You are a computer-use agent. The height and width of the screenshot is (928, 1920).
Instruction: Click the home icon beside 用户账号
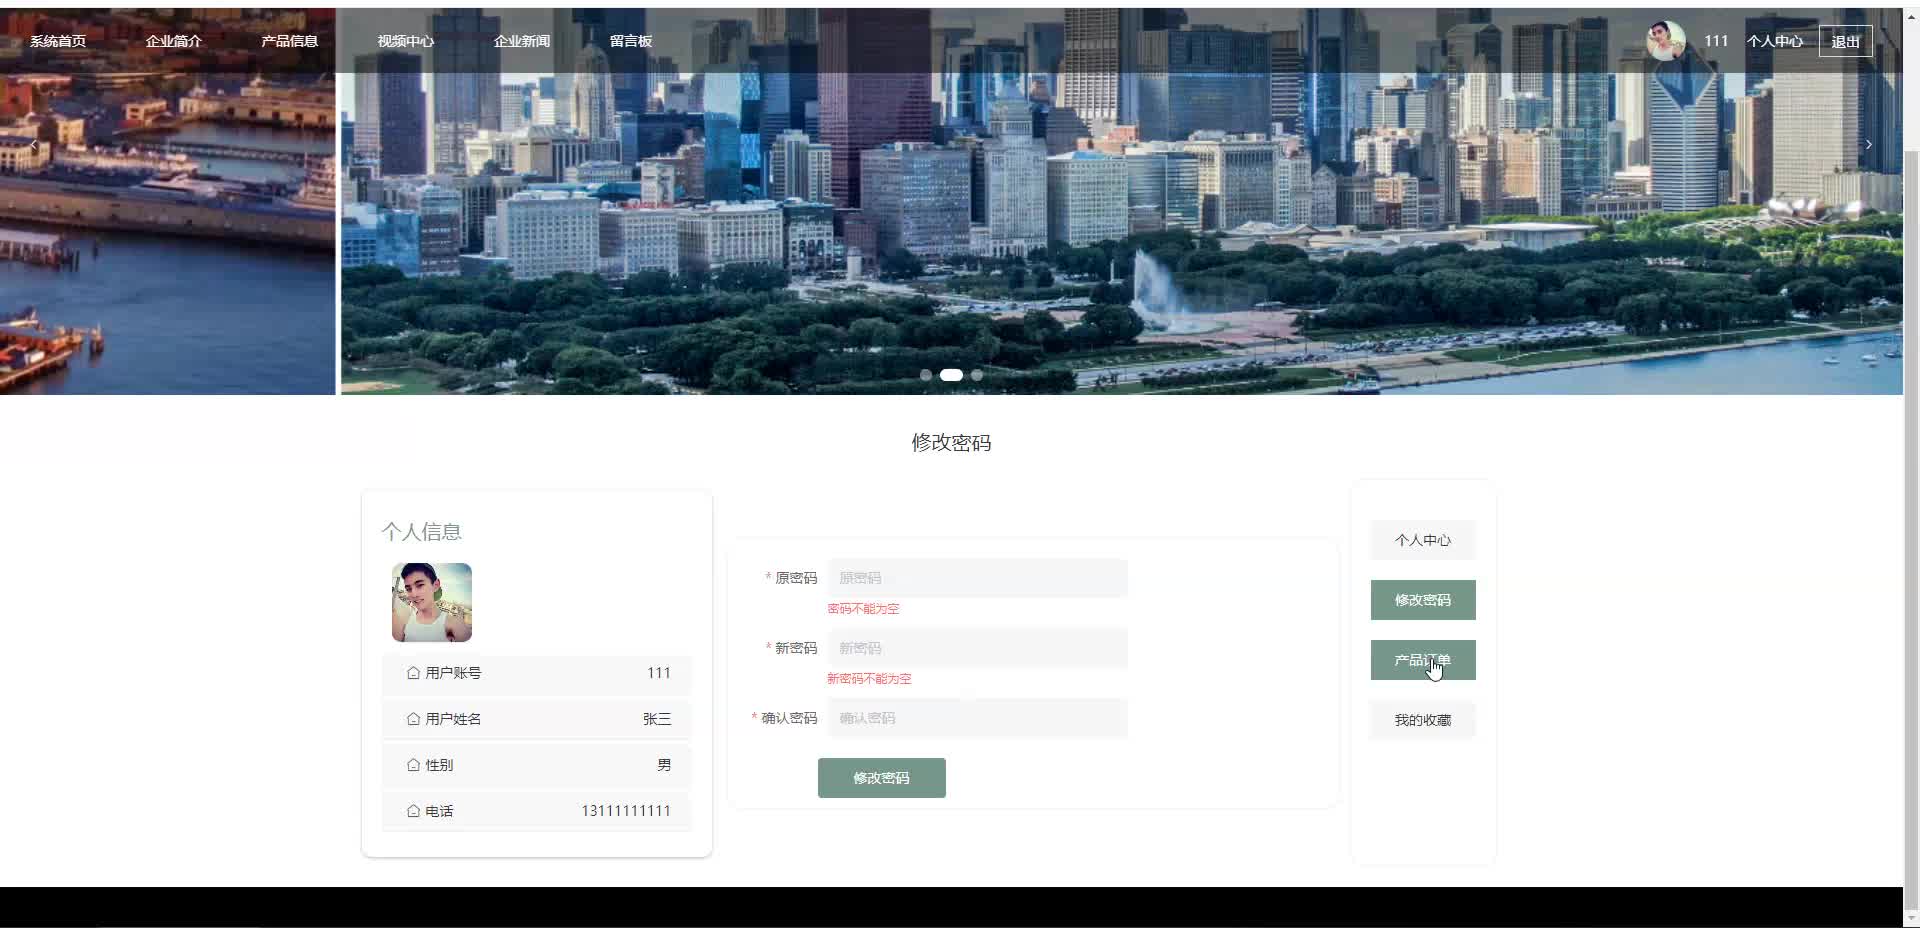click(x=413, y=673)
